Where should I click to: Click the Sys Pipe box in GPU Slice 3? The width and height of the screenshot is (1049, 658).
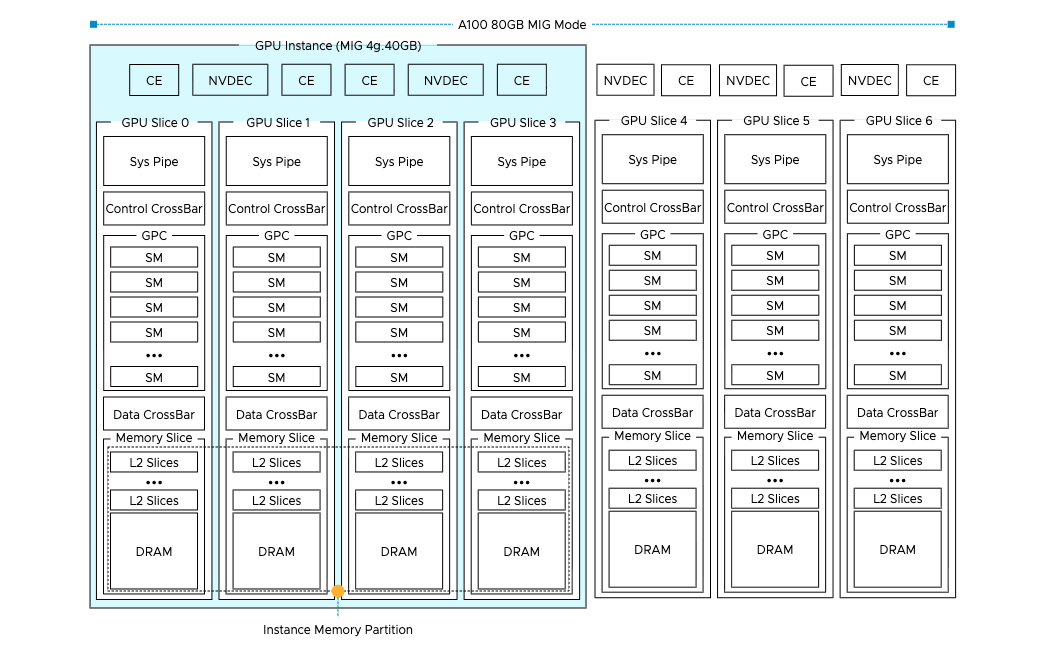point(522,161)
